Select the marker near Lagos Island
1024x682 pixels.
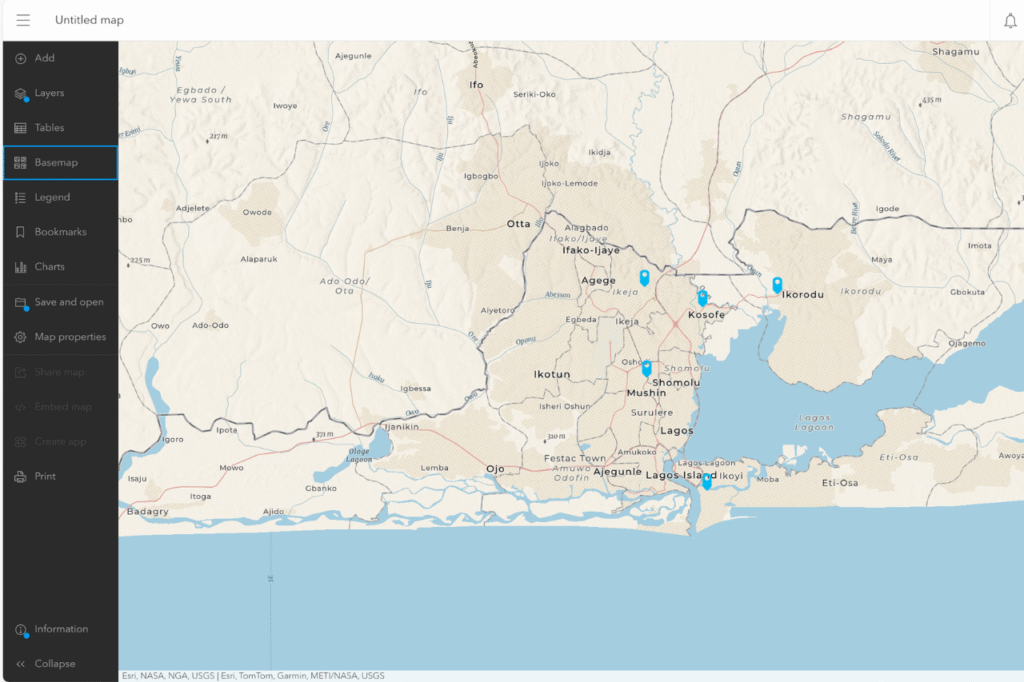coord(706,481)
